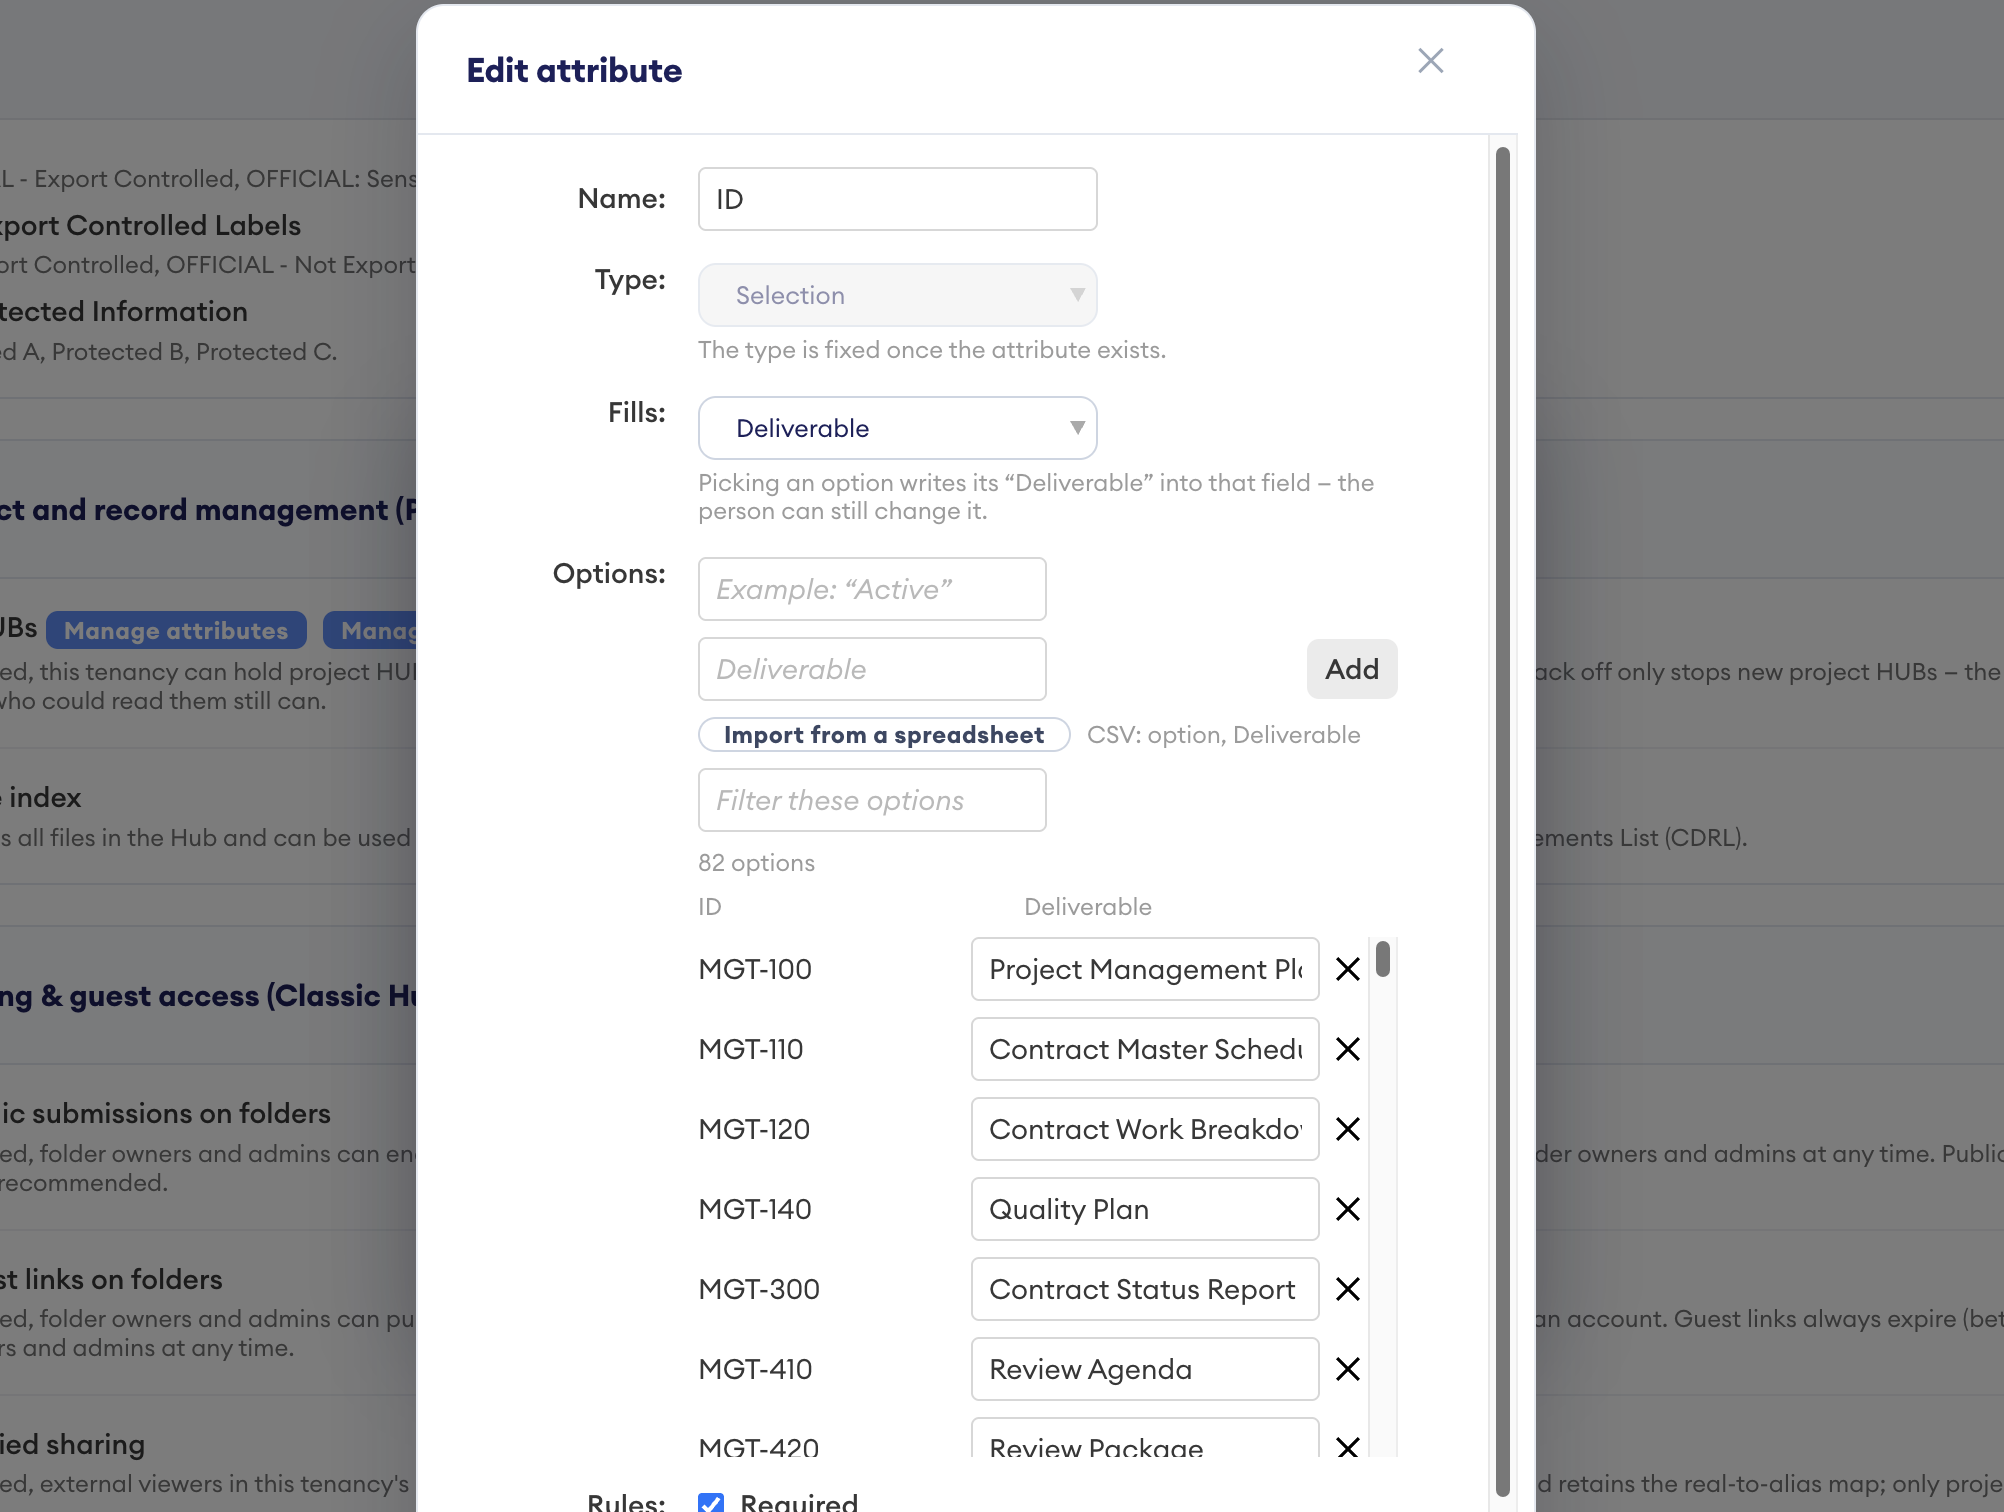
Task: Close the Edit attribute dialog
Action: tap(1430, 61)
